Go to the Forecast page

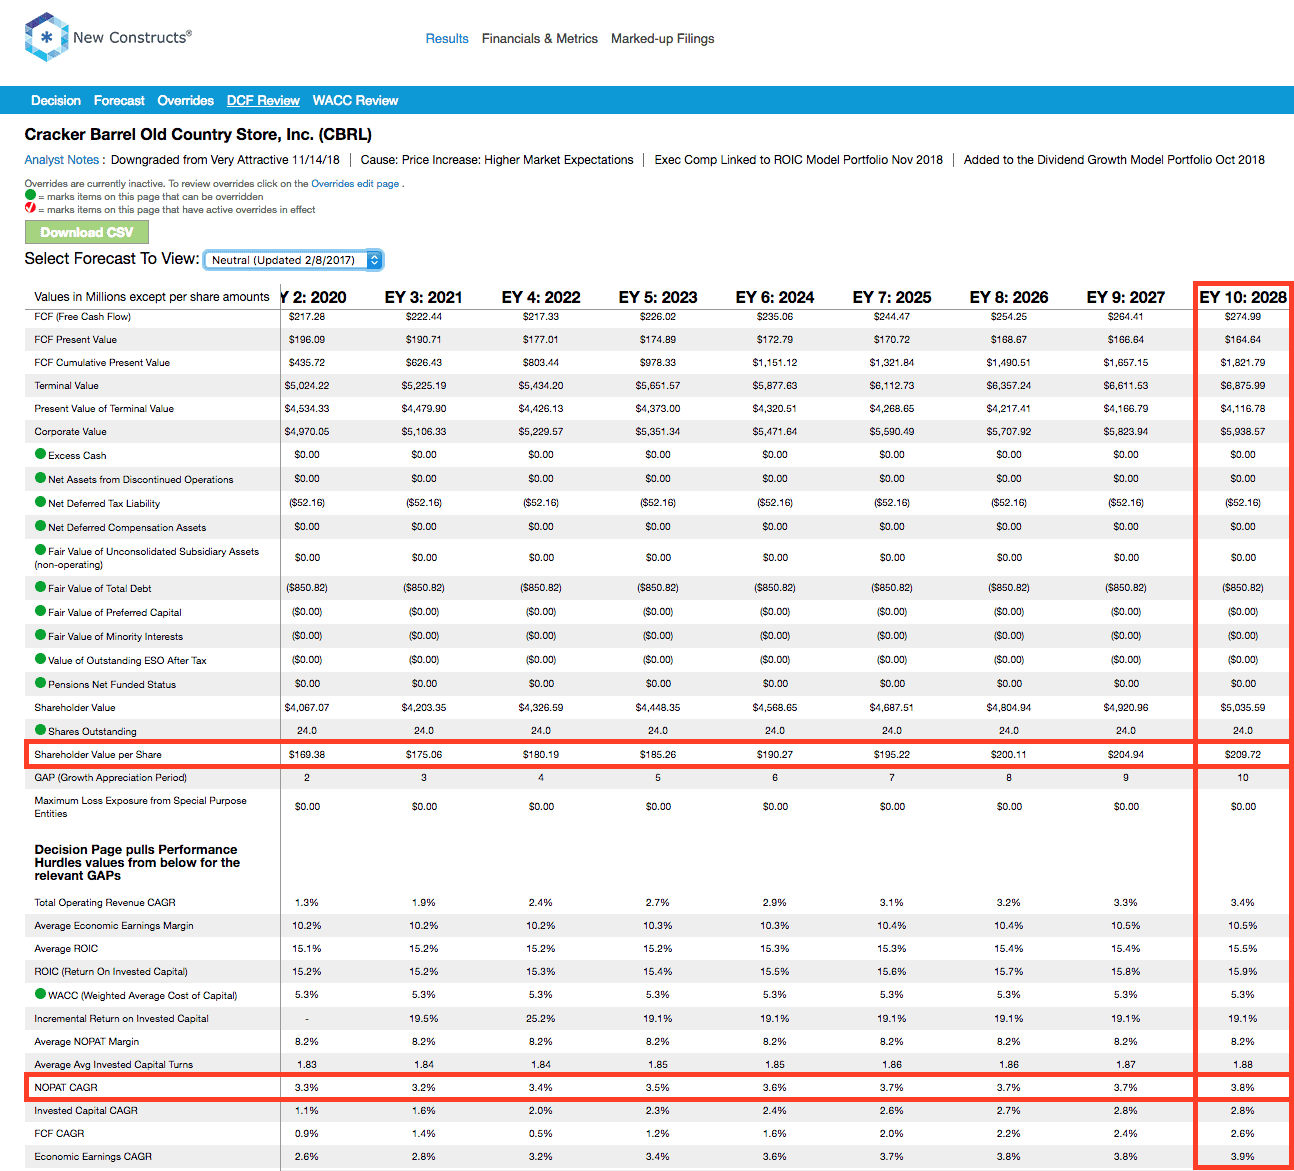(119, 101)
